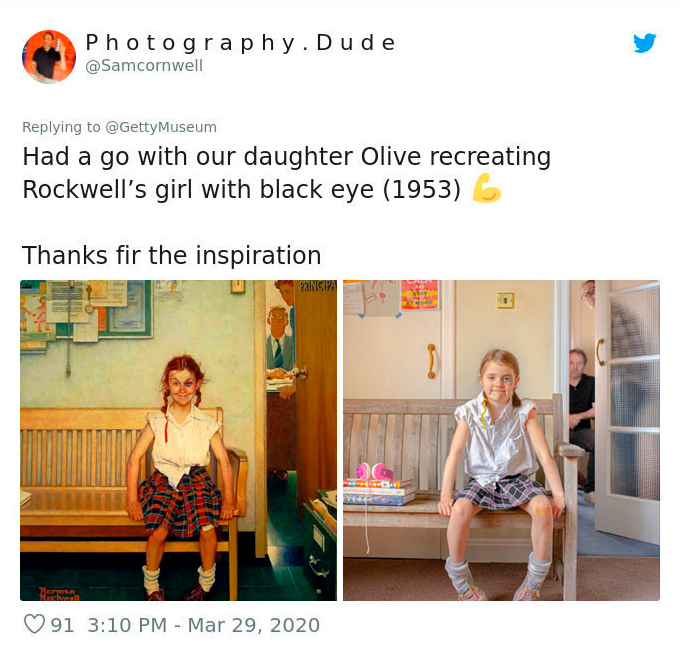Open the Photography.Dude display name

(240, 42)
